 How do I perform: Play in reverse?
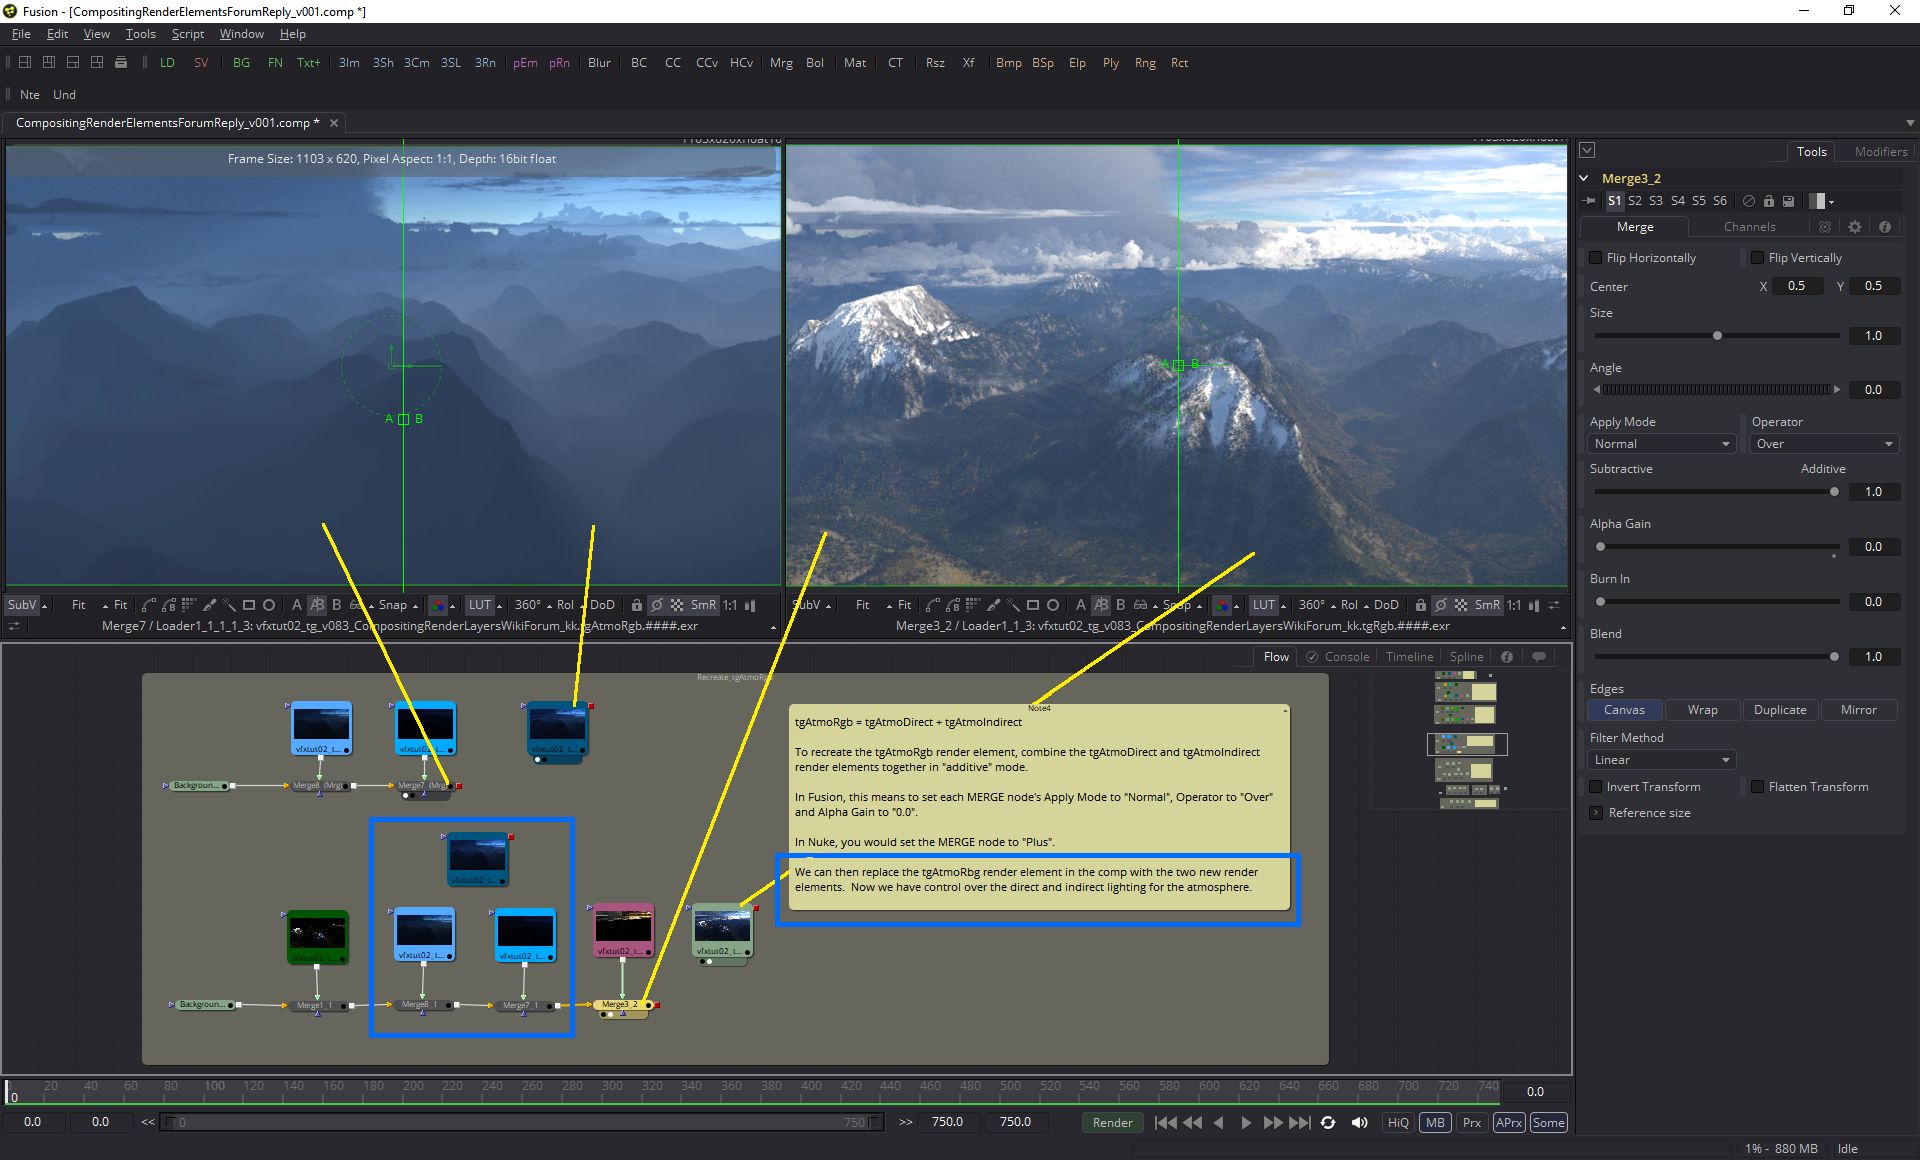pyautogui.click(x=1219, y=1122)
